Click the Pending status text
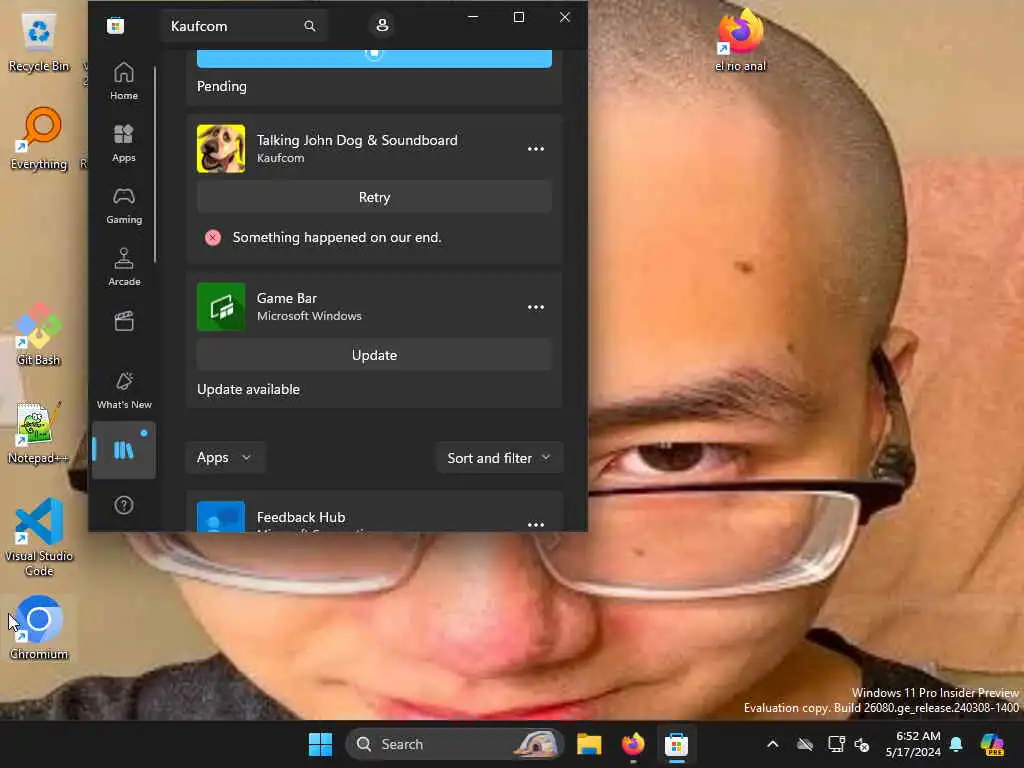The height and width of the screenshot is (768, 1024). [221, 86]
